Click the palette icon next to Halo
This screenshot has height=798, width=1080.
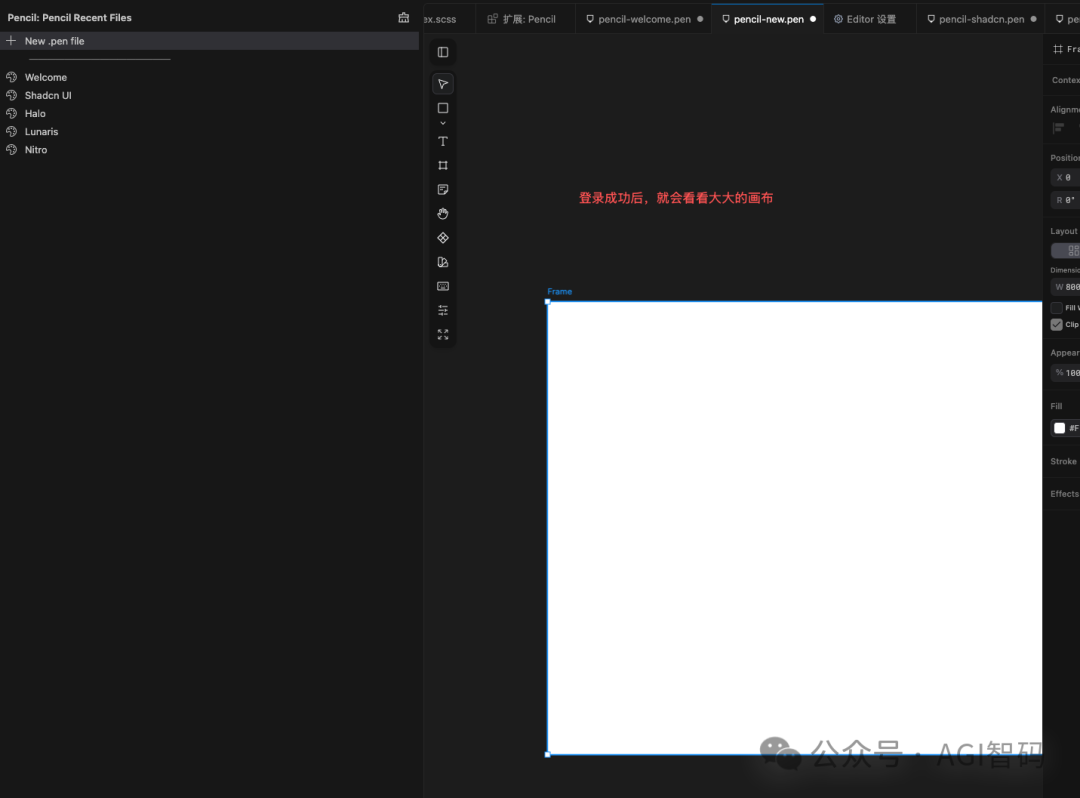pos(12,113)
